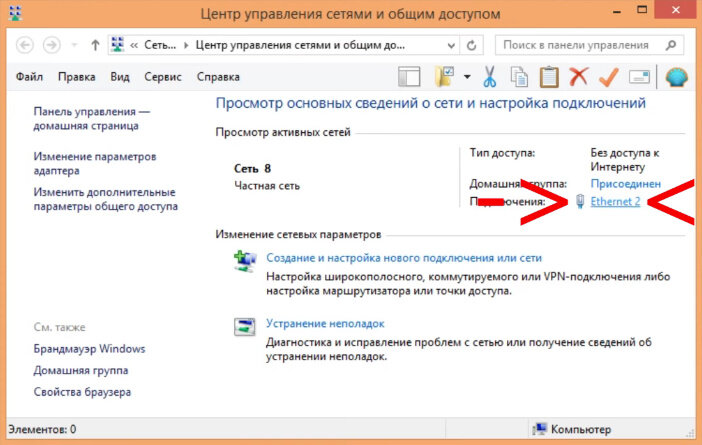Image resolution: width=702 pixels, height=445 pixels.
Task: Open the Справка menu
Action: (218, 77)
